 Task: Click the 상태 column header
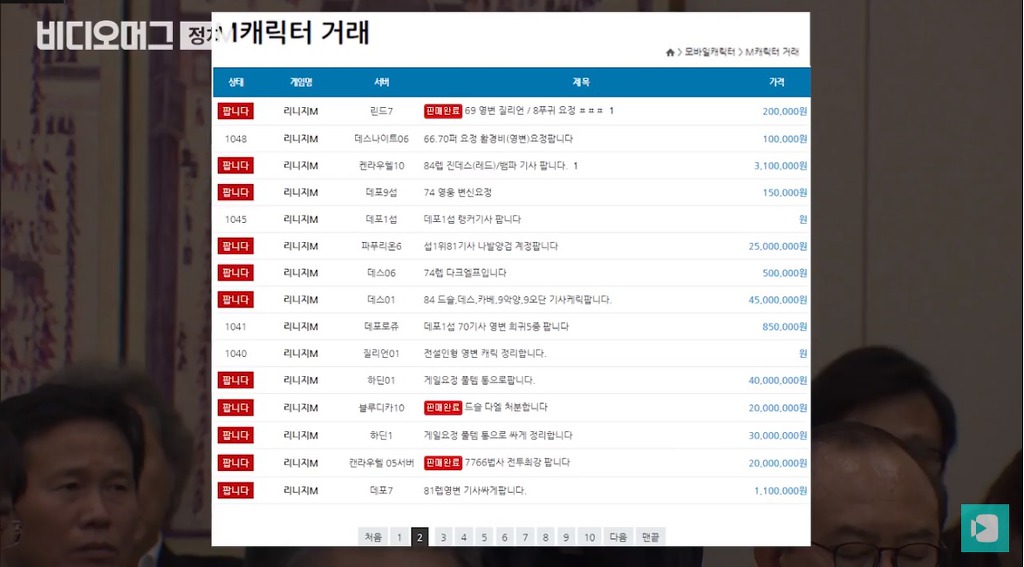pos(236,82)
